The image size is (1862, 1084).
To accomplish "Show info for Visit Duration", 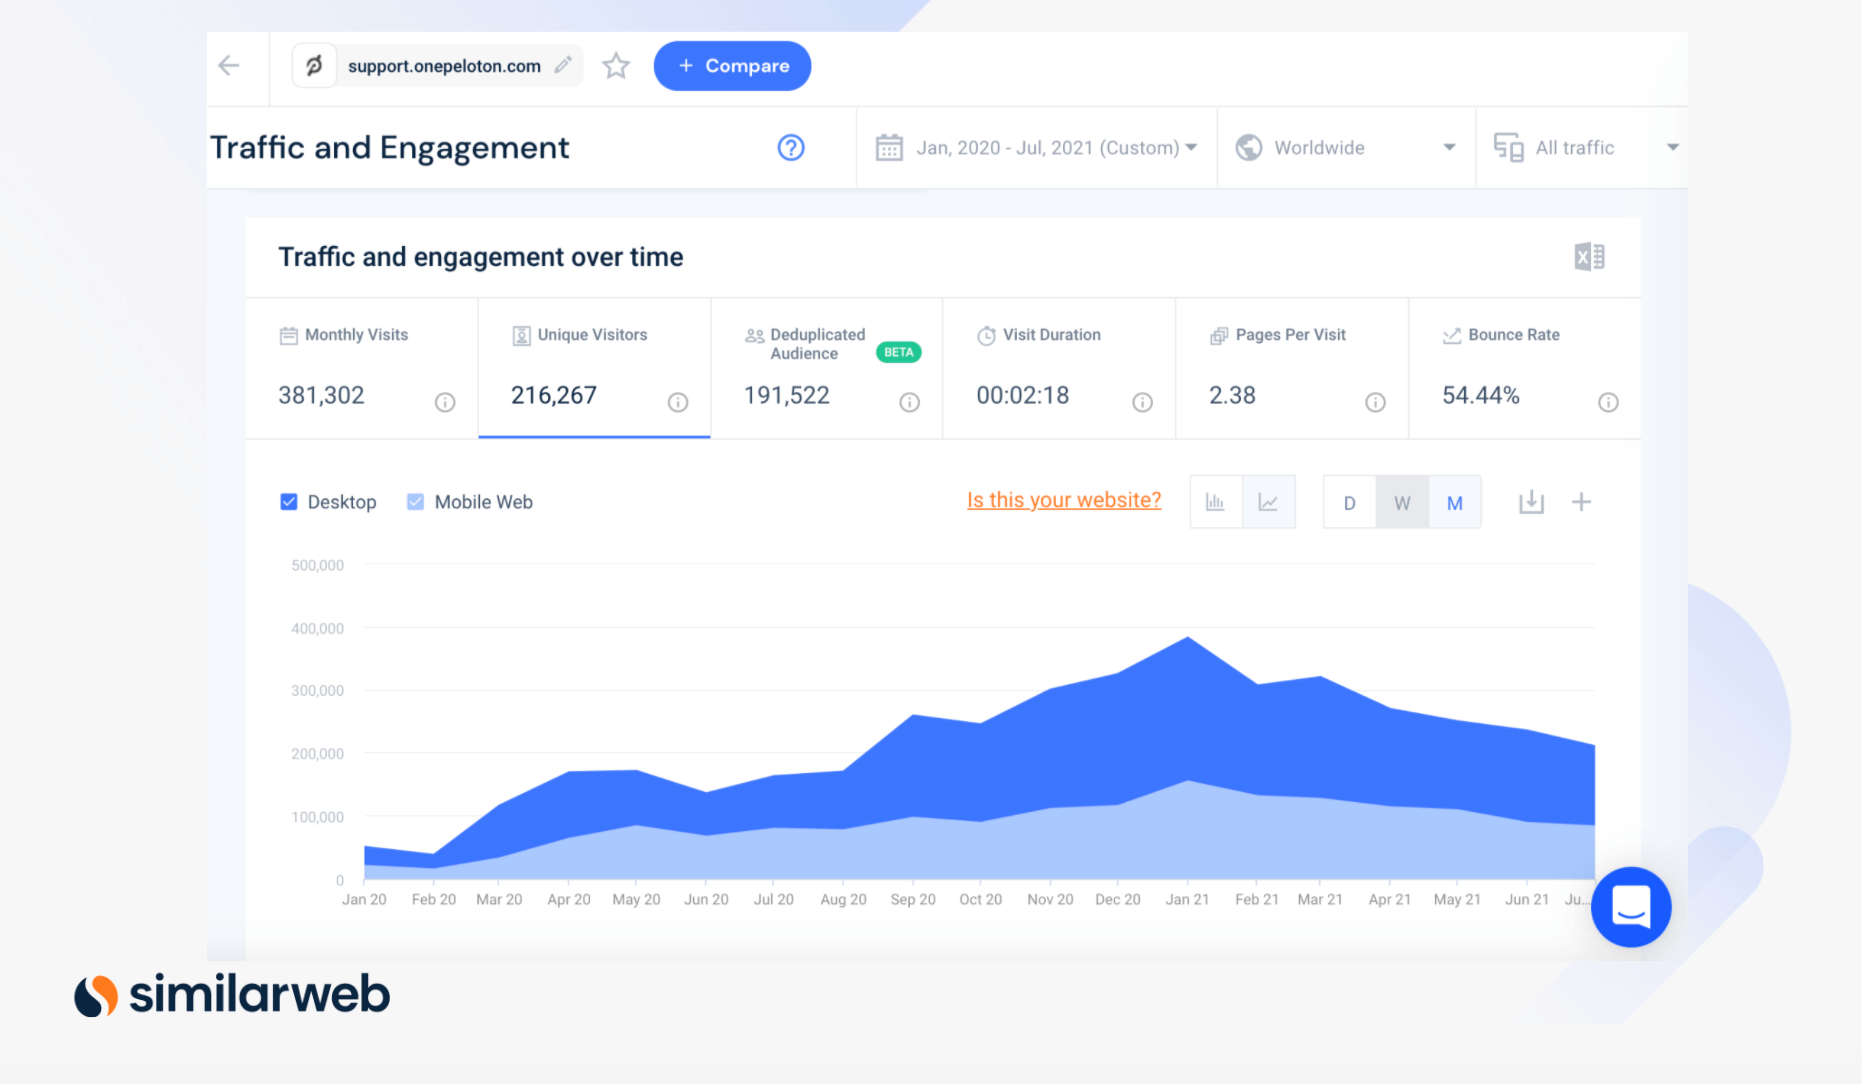I will point(1142,402).
